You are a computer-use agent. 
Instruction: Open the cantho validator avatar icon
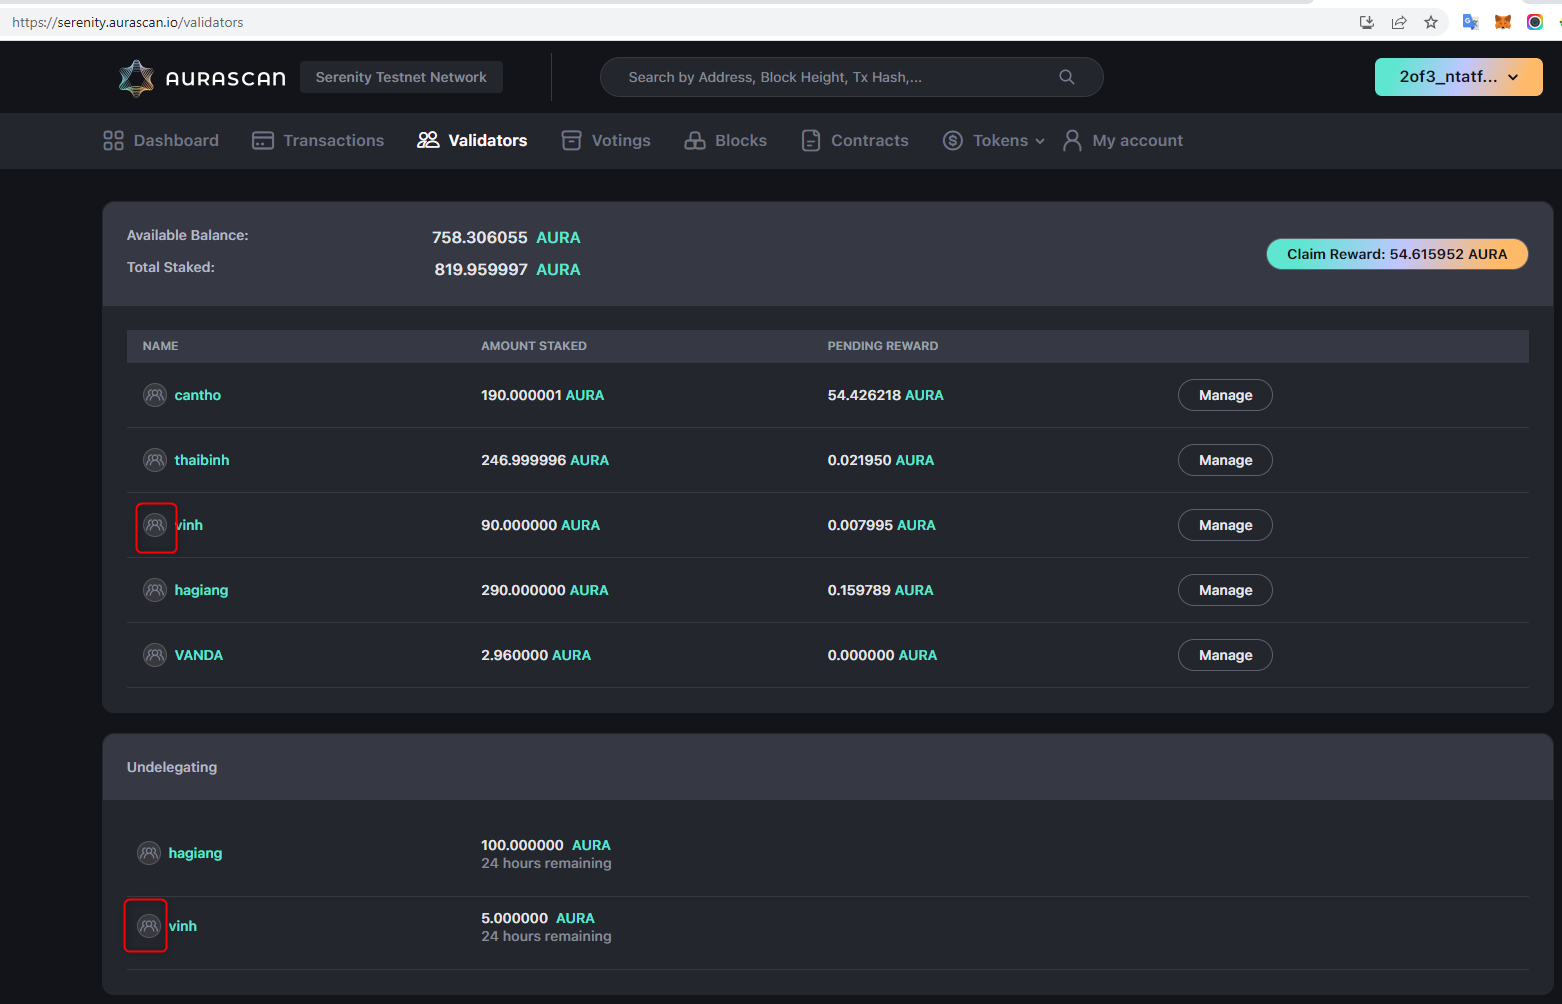(x=155, y=394)
